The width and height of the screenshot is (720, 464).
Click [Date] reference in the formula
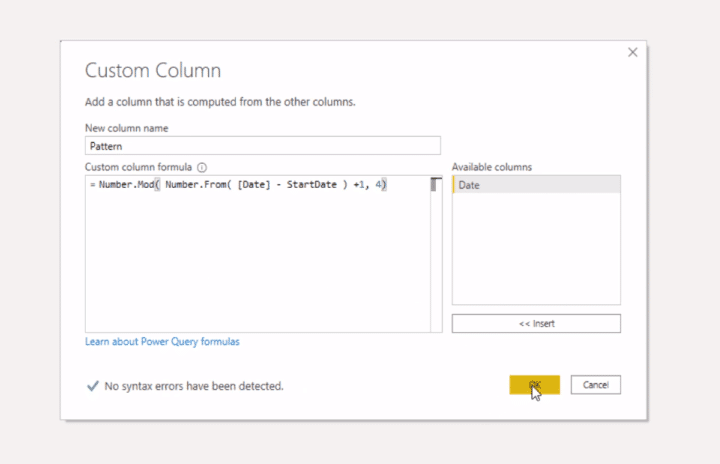[x=254, y=185]
